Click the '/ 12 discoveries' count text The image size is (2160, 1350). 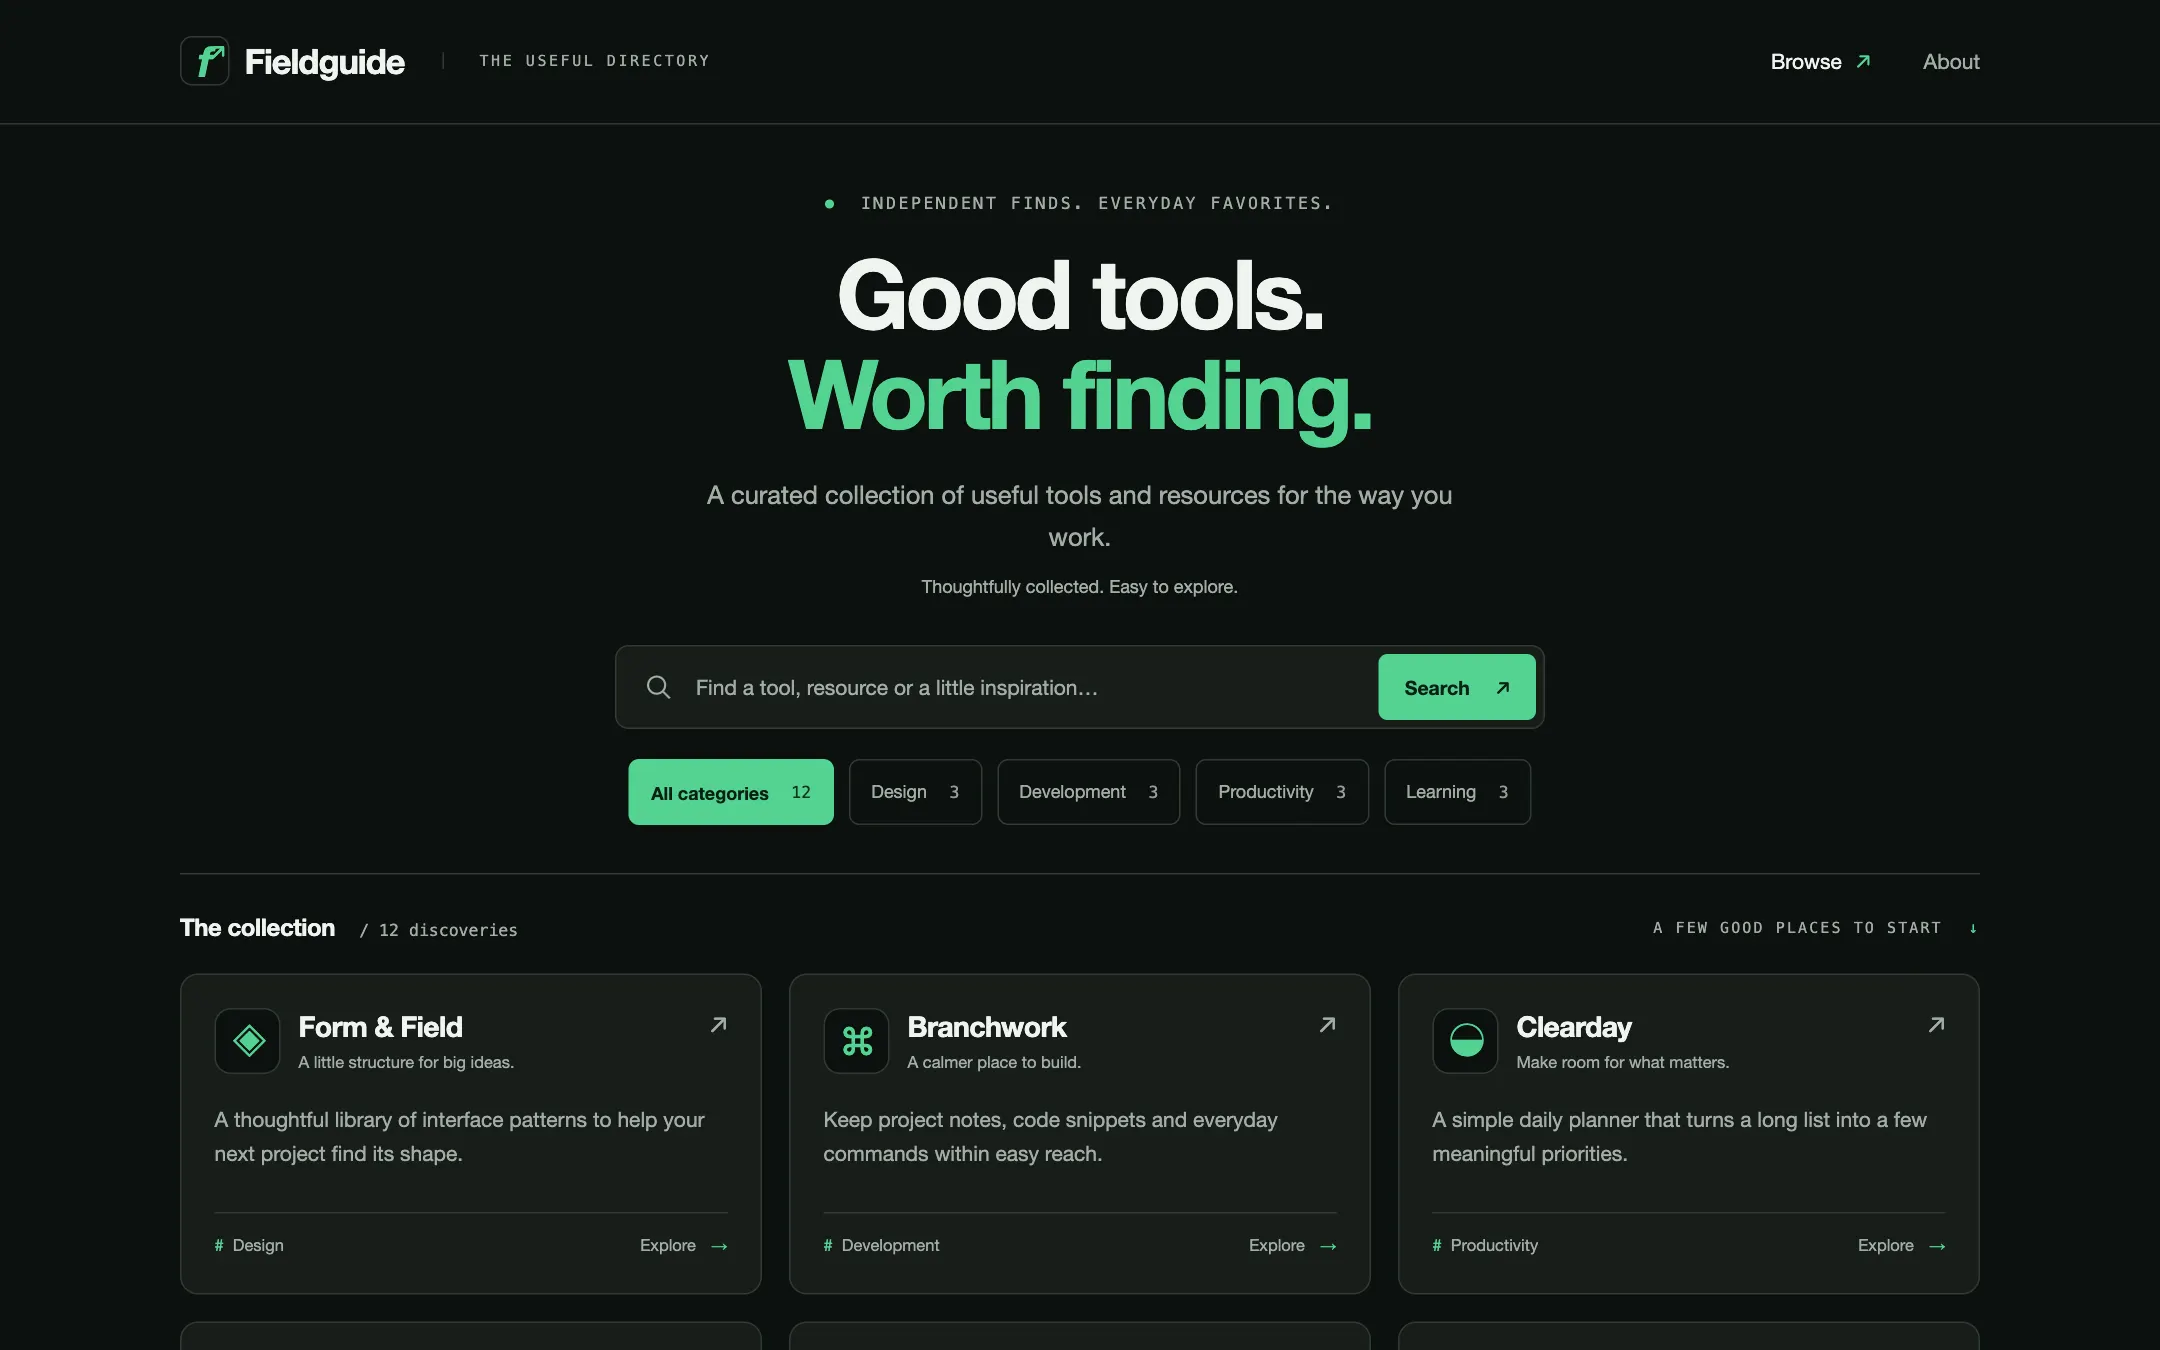[438, 930]
